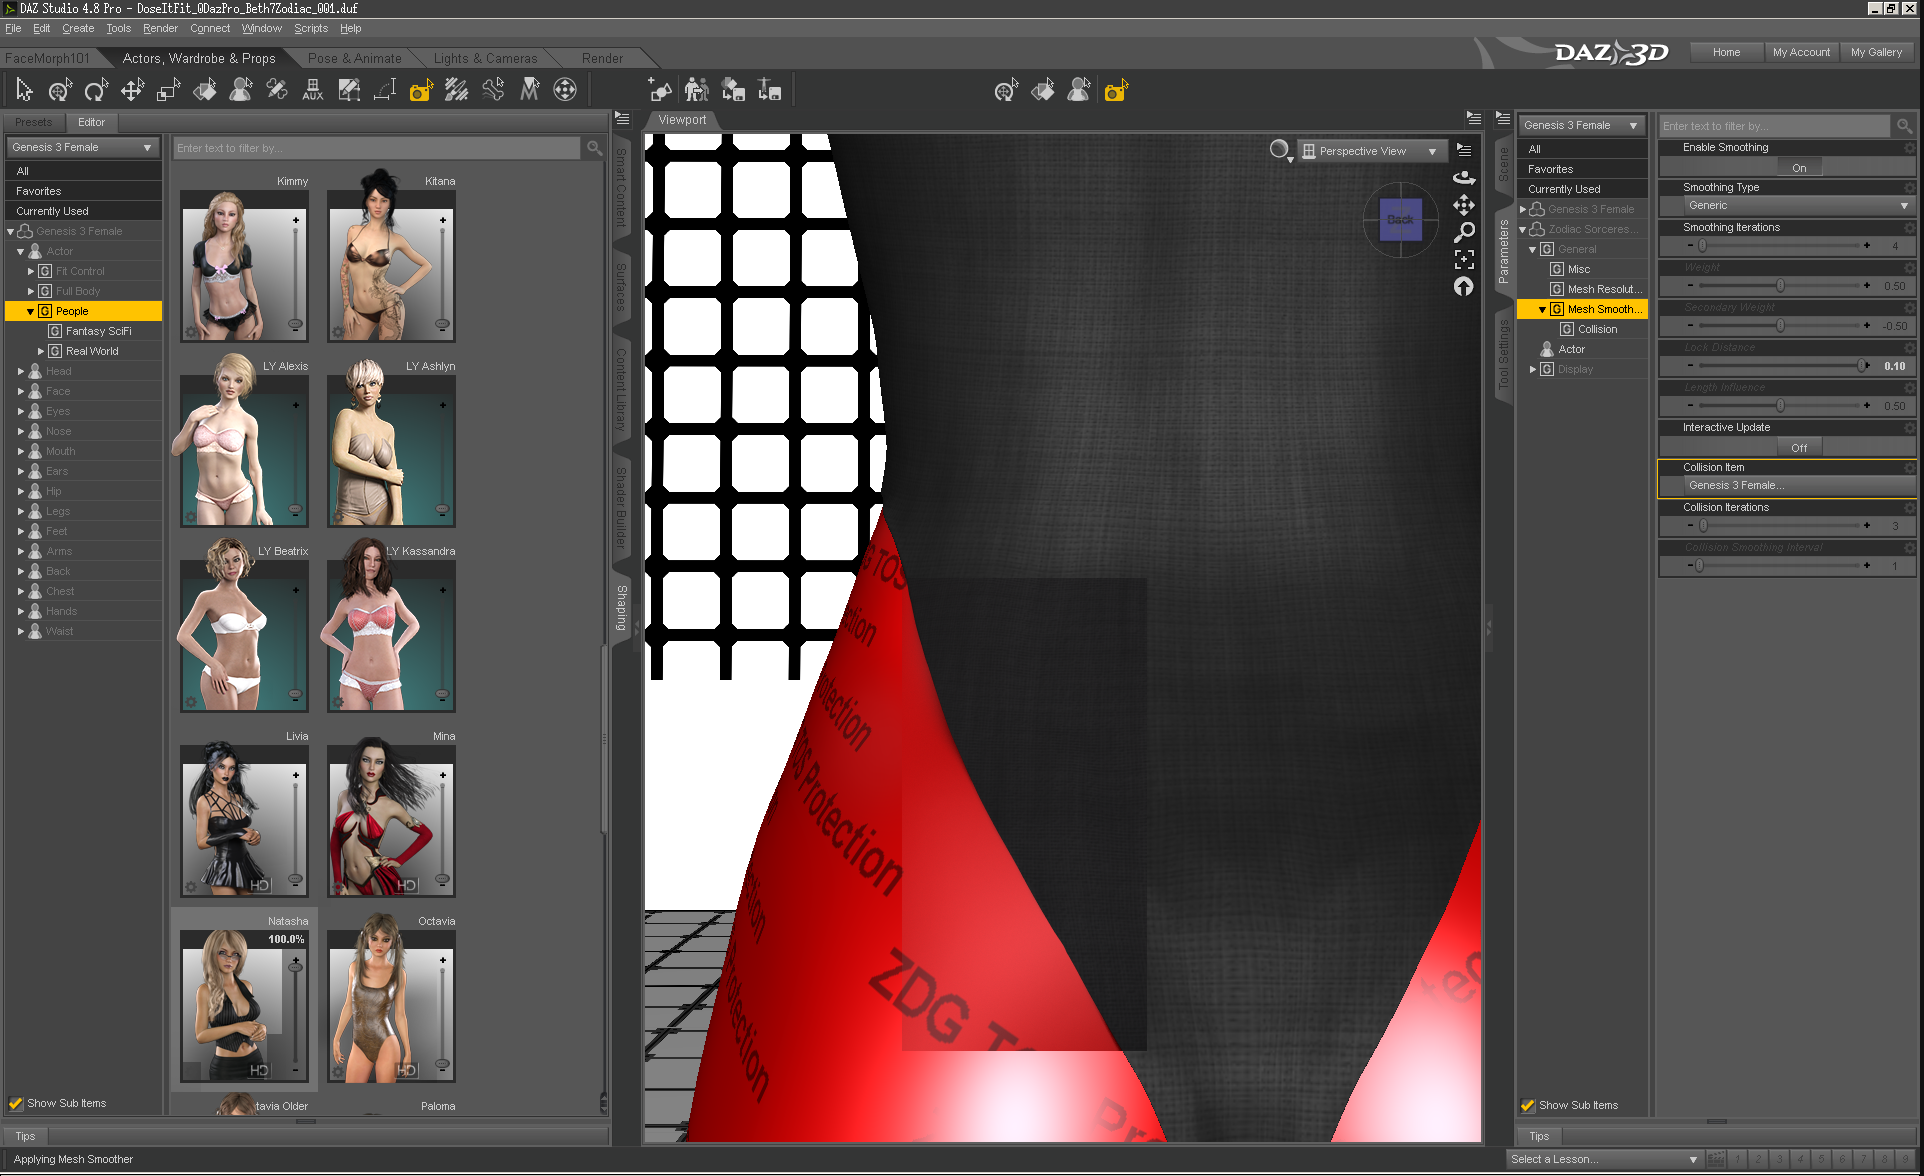1924x1176 pixels.
Task: Expand the Real World tree item
Action: click(x=41, y=351)
